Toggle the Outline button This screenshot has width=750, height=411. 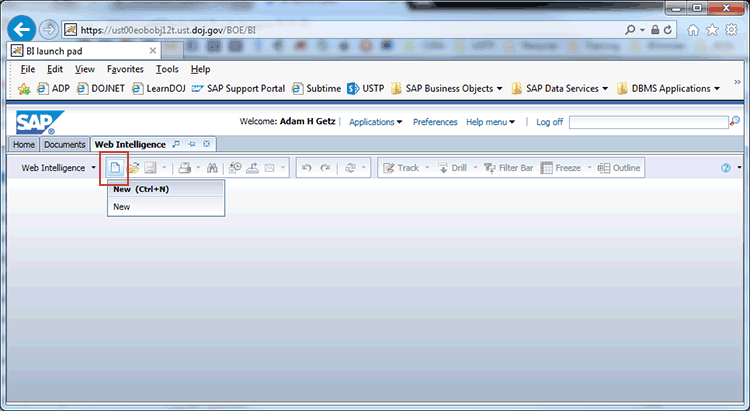[x=619, y=168]
